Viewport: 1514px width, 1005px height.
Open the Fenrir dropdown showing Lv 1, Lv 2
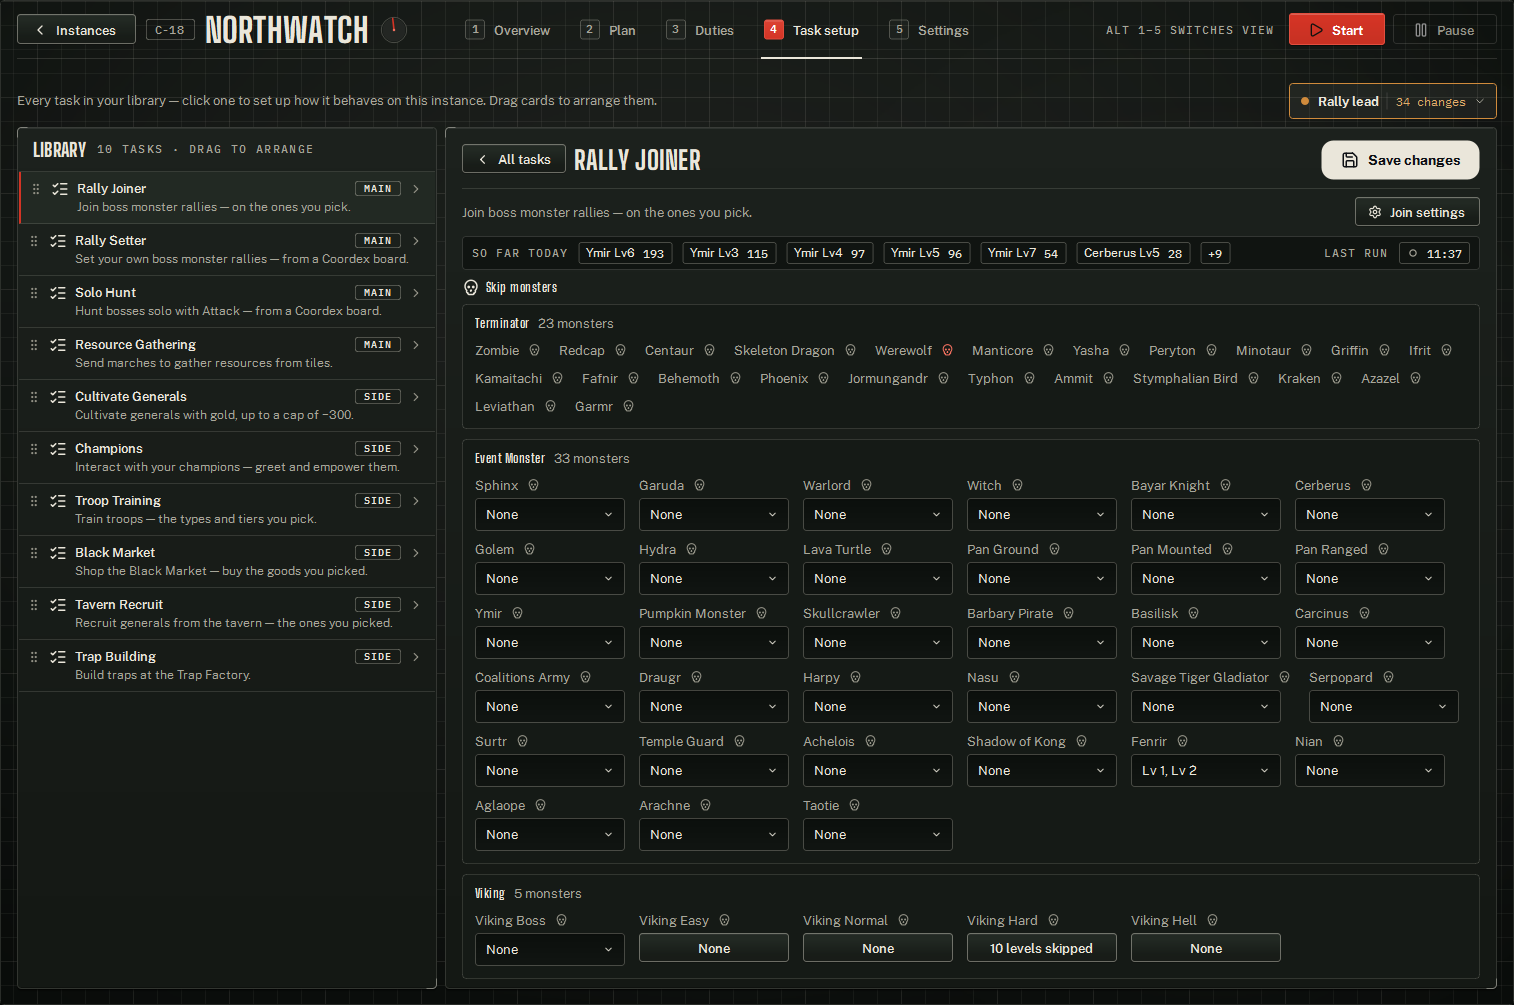(x=1206, y=771)
